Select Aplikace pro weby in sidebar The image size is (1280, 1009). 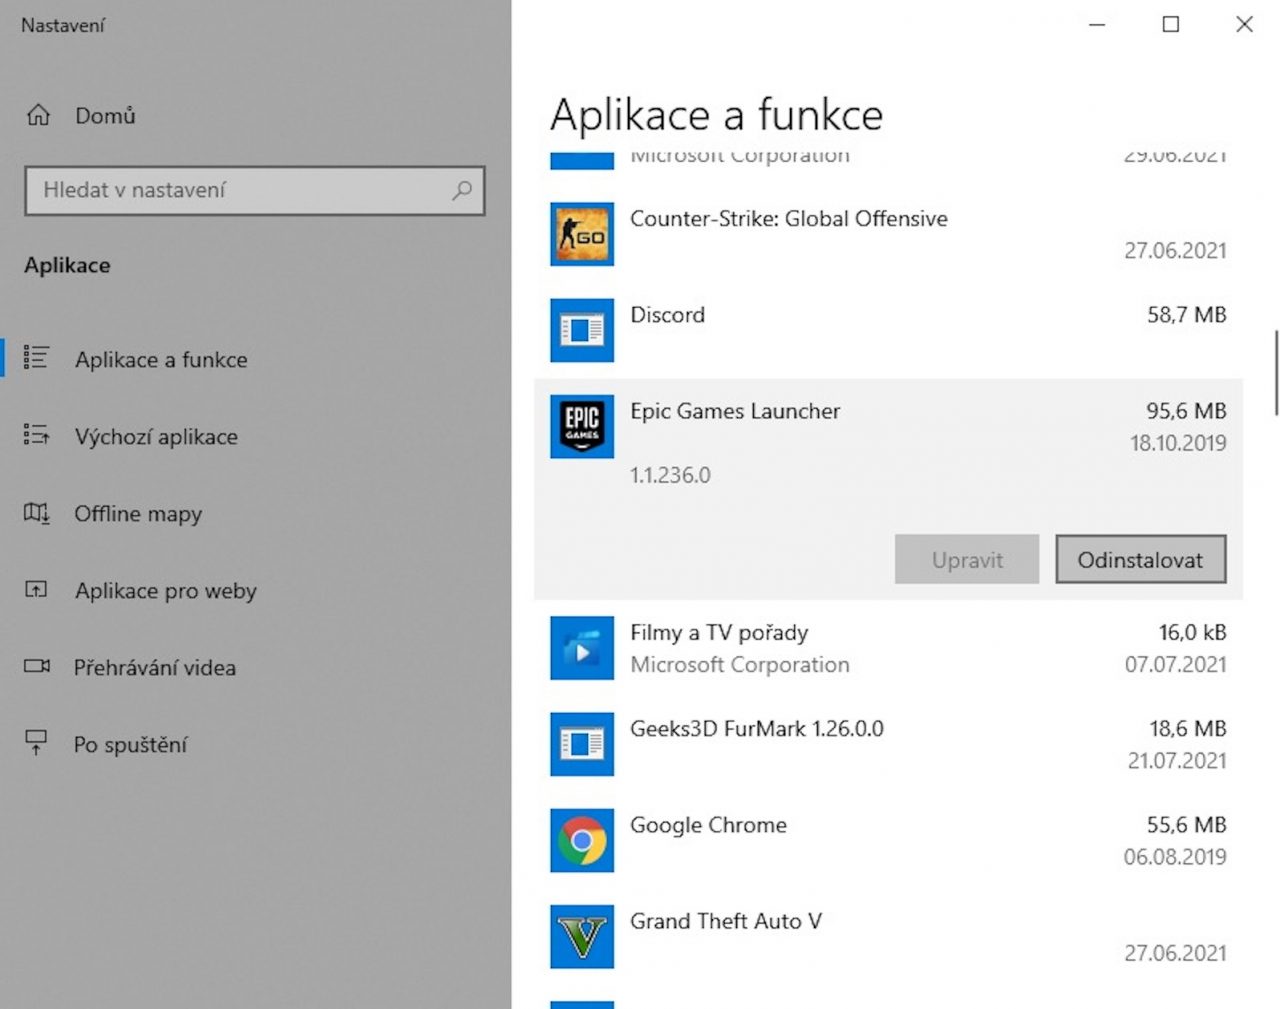pyautogui.click(x=165, y=591)
